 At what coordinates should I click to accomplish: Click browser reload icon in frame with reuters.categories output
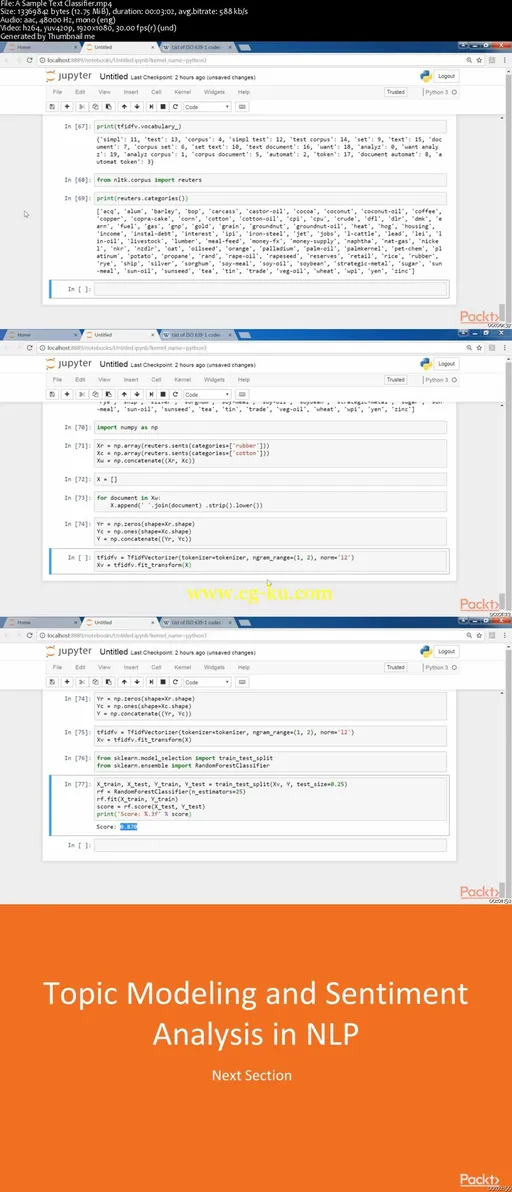point(29,59)
